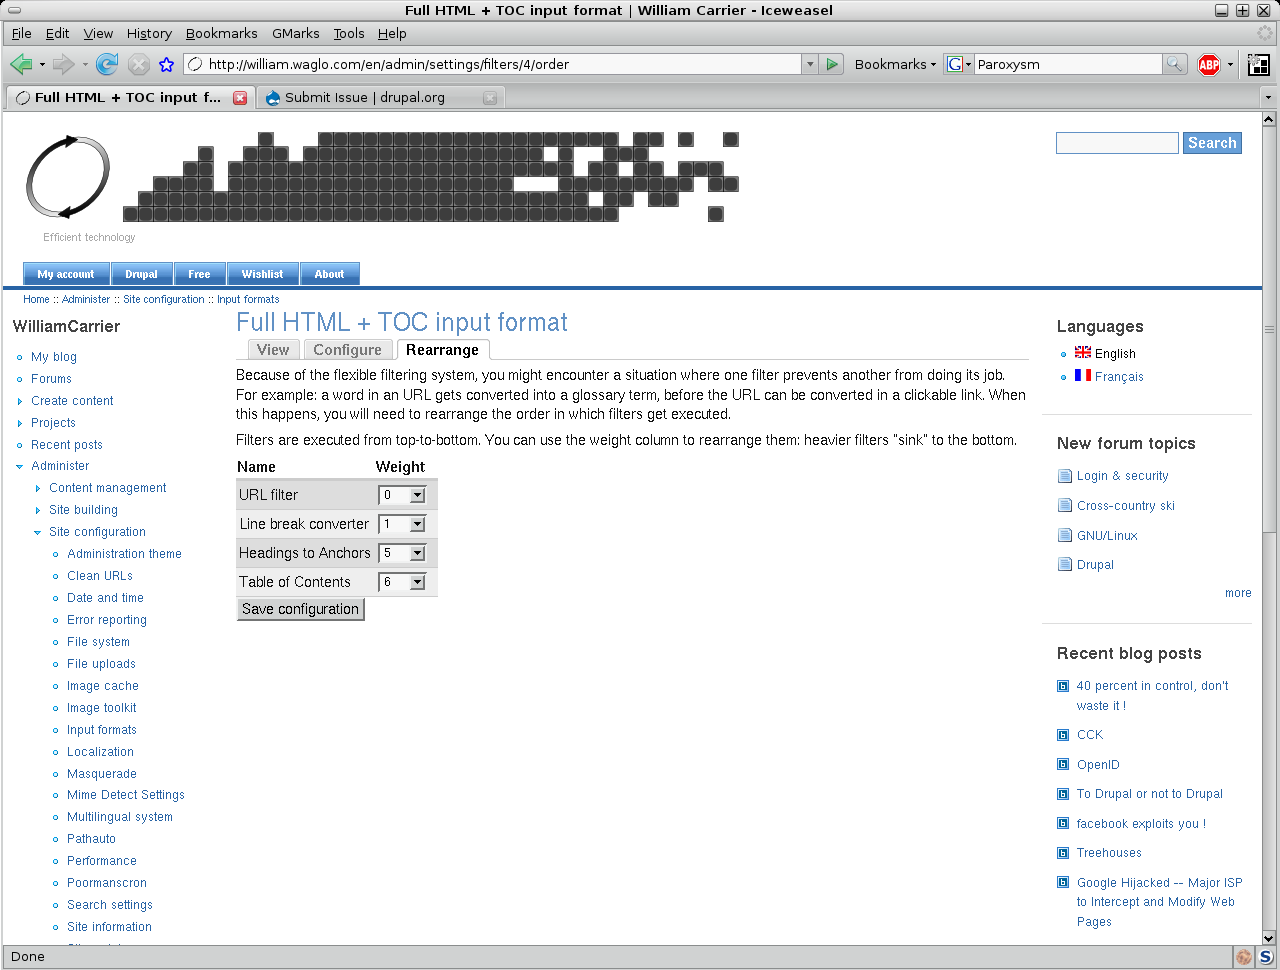Click the topic icon beside GNU/Linux
The width and height of the screenshot is (1280, 970).
pos(1064,535)
